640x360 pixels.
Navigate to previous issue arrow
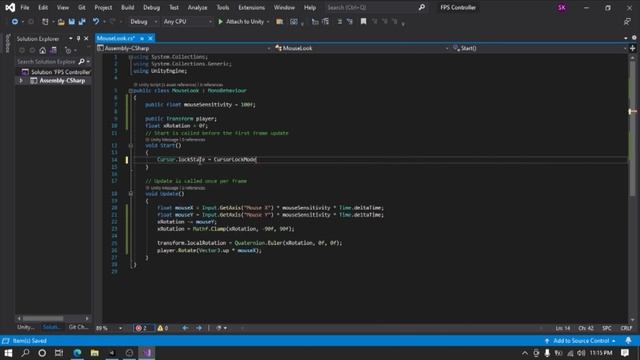pos(185,328)
